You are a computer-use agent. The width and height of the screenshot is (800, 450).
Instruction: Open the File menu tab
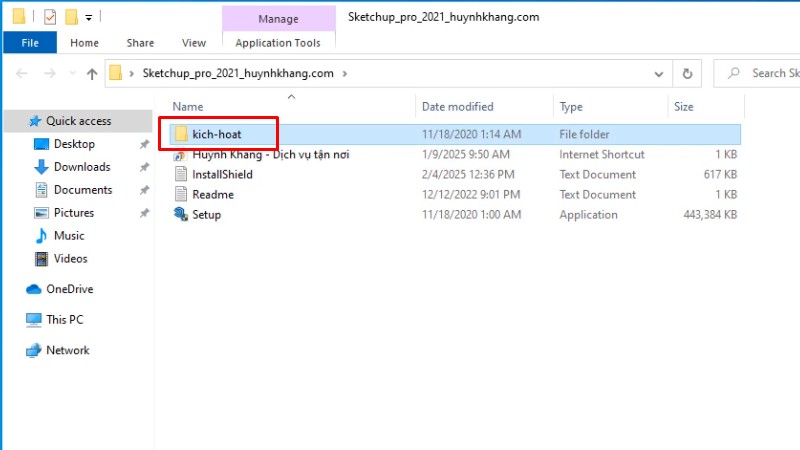30,43
